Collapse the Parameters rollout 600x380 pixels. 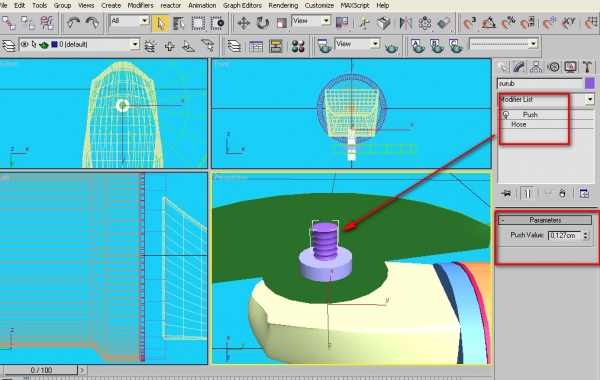click(545, 220)
